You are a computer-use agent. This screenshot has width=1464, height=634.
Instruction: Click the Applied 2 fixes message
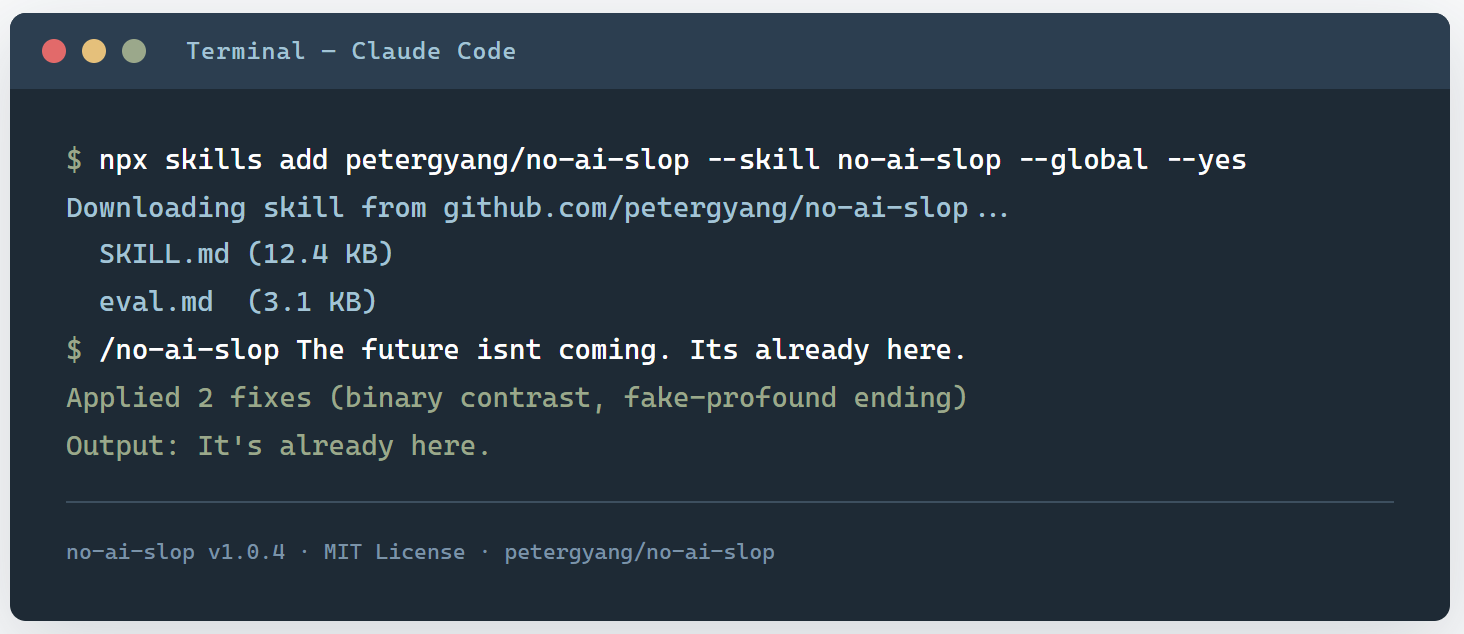coord(517,398)
